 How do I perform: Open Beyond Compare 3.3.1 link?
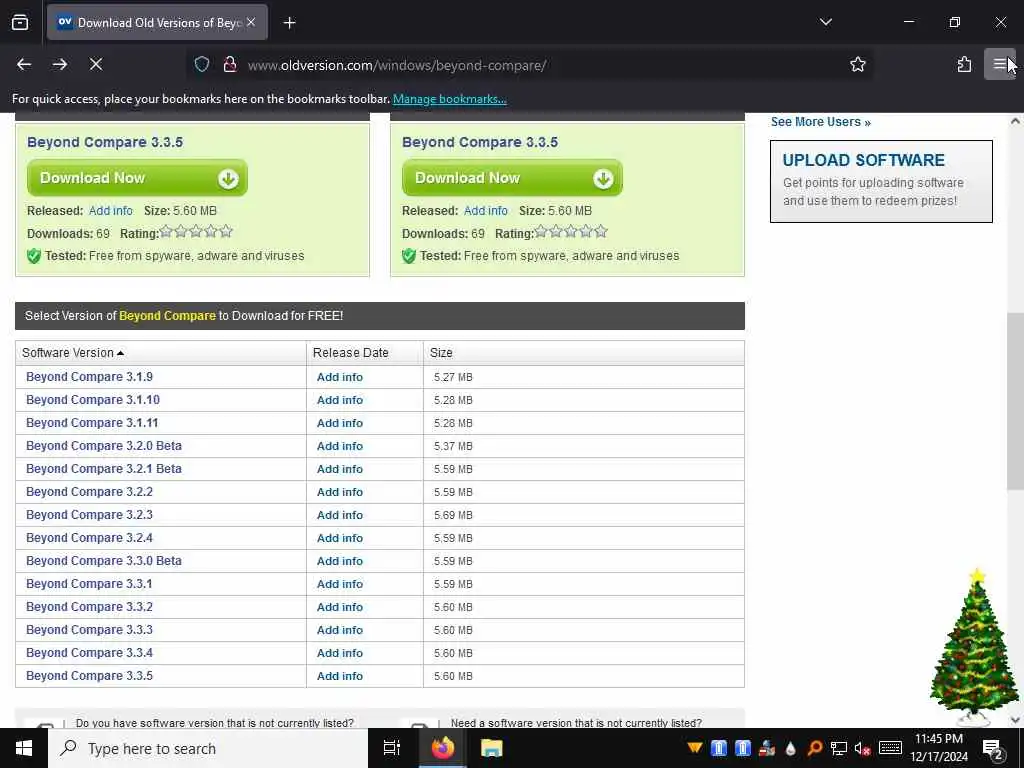tap(89, 584)
